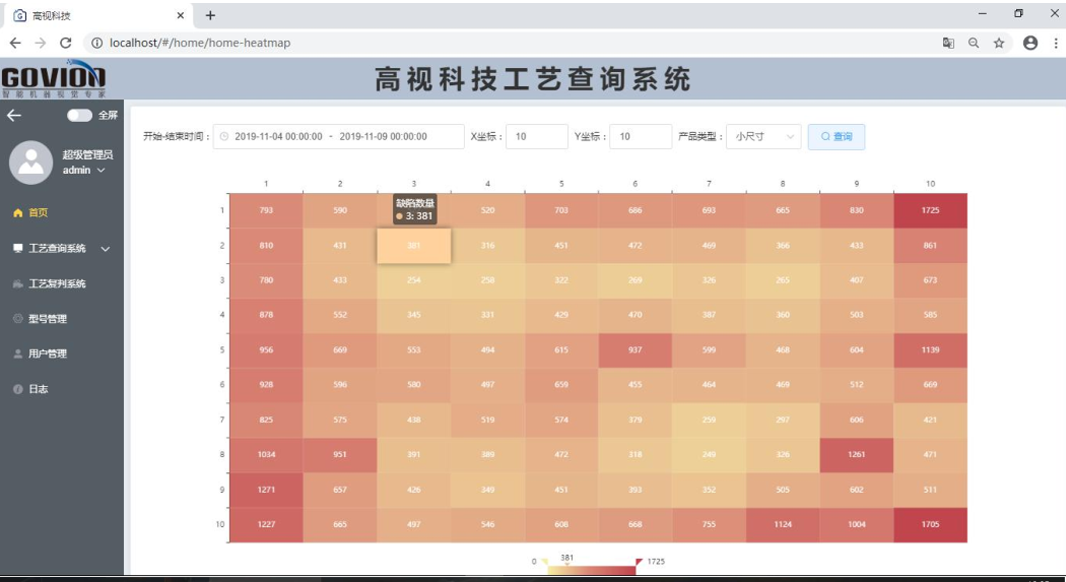
Task: Click the upper range handle labeled 1725
Action: (638, 562)
